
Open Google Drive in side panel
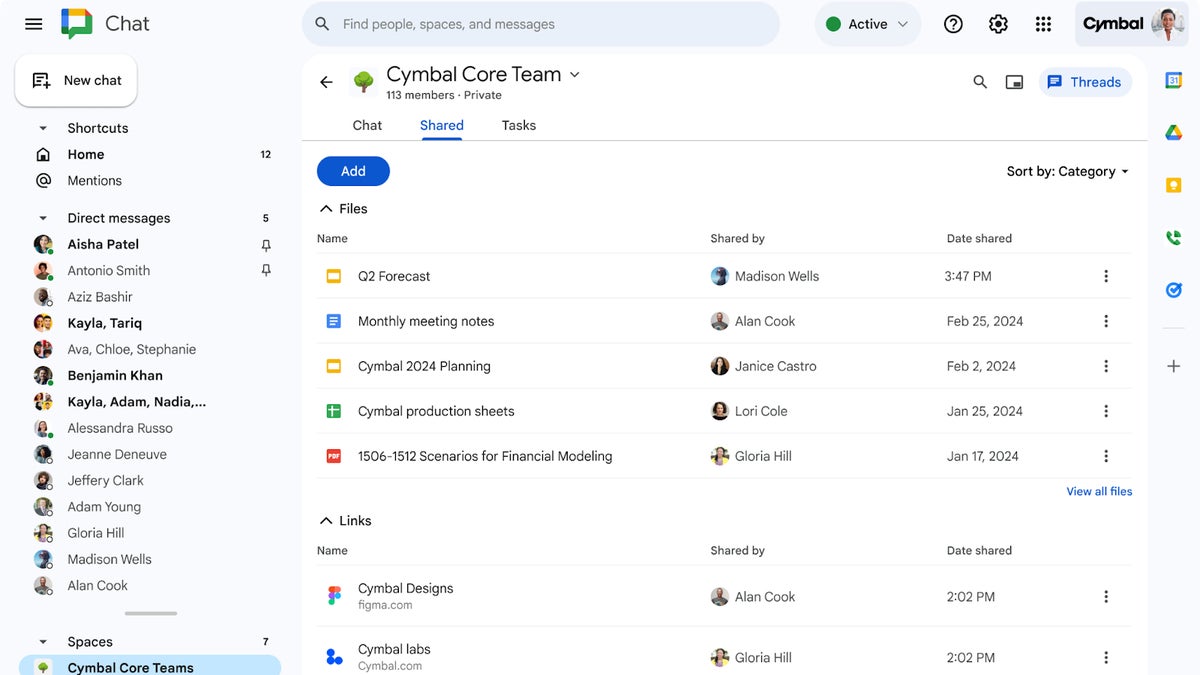coord(1174,133)
